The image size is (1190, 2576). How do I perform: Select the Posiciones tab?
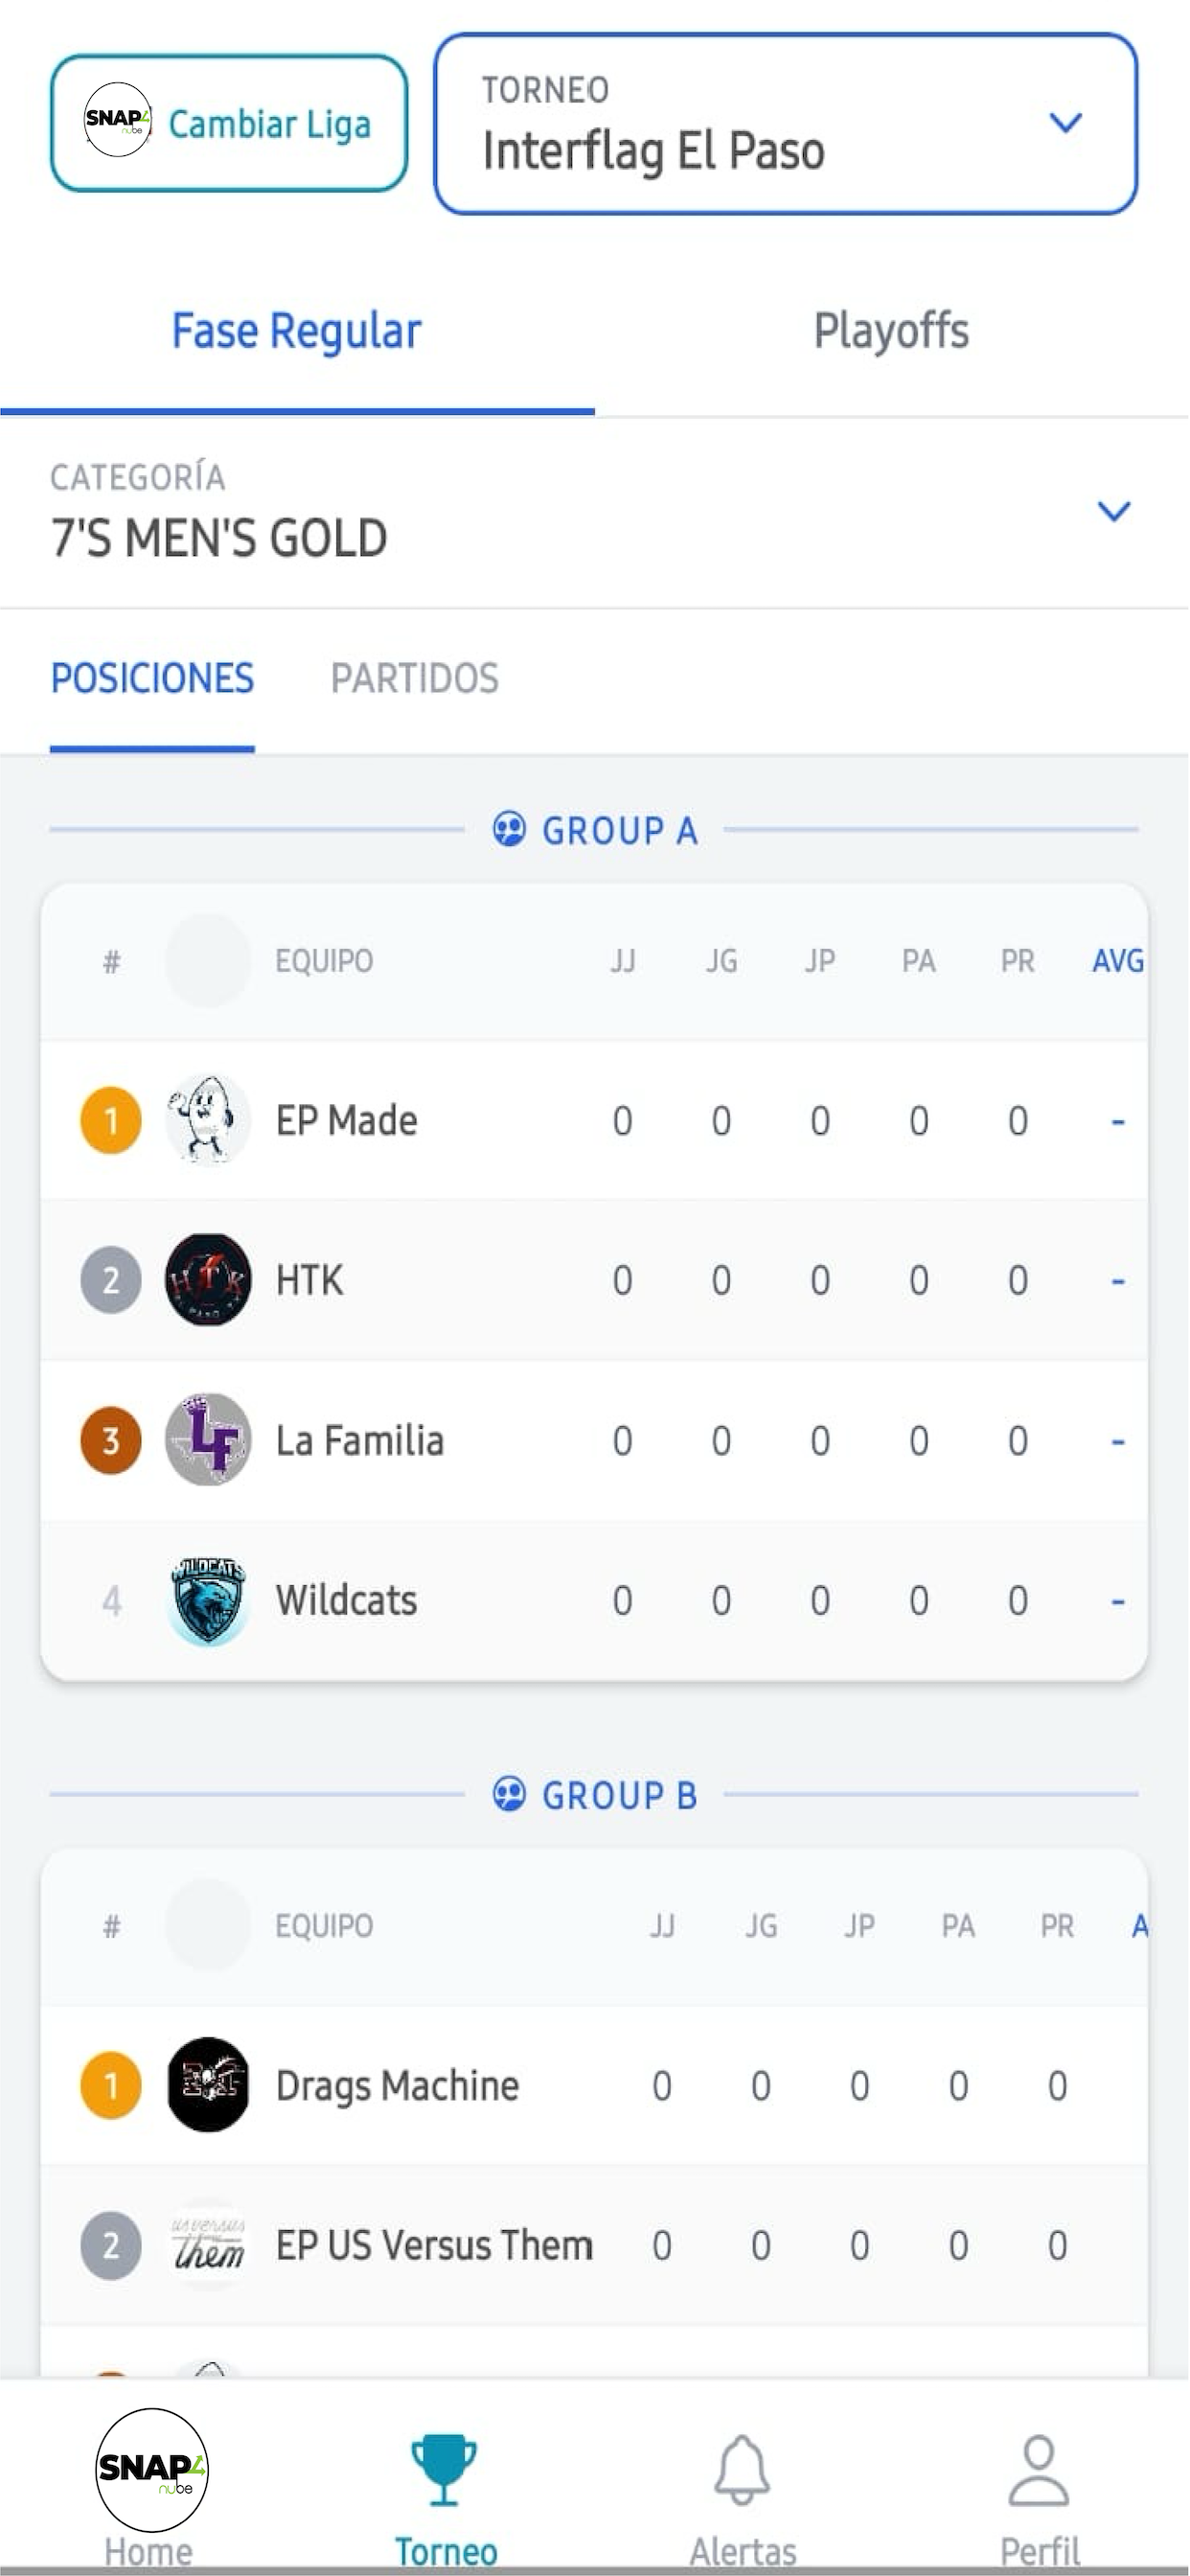click(152, 679)
